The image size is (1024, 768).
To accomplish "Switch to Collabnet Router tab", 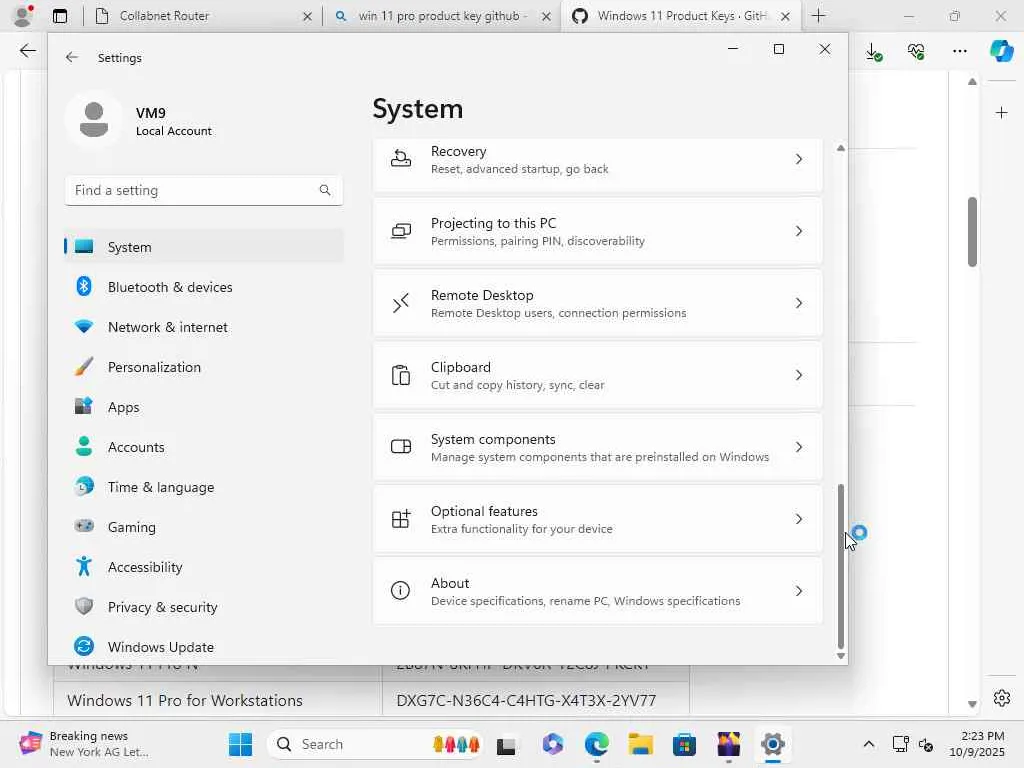I will coord(202,16).
